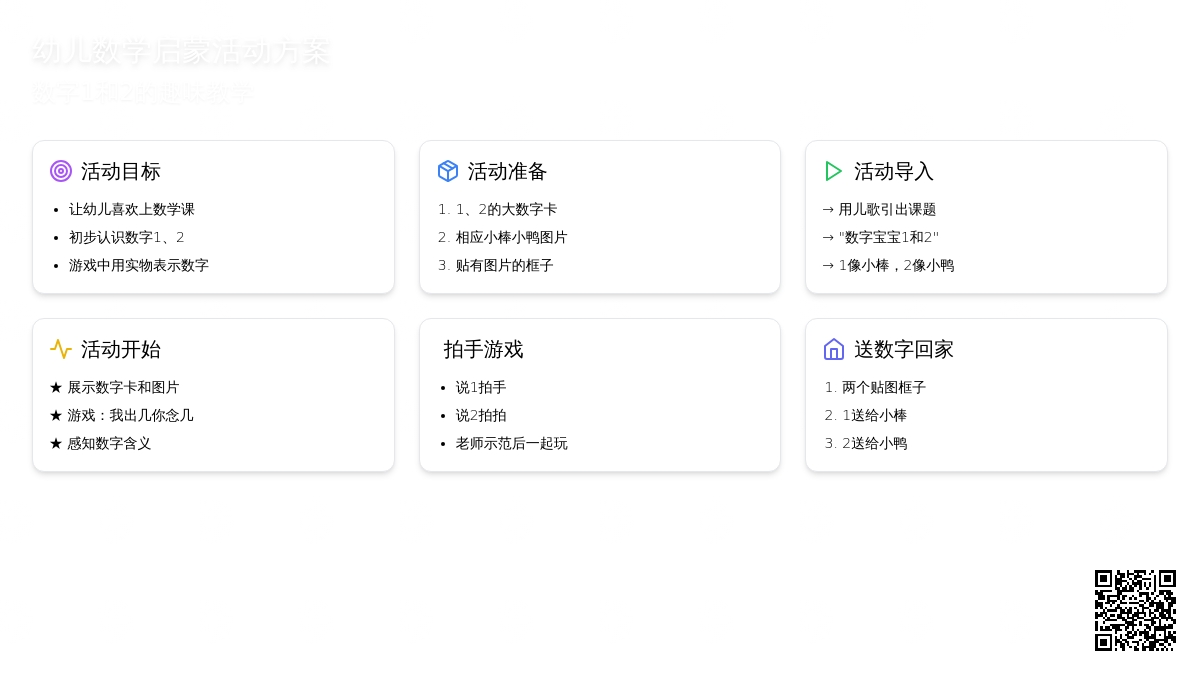The image size is (1200, 675).
Task: Click the green play icon beside 活动导入
Action: (833, 171)
